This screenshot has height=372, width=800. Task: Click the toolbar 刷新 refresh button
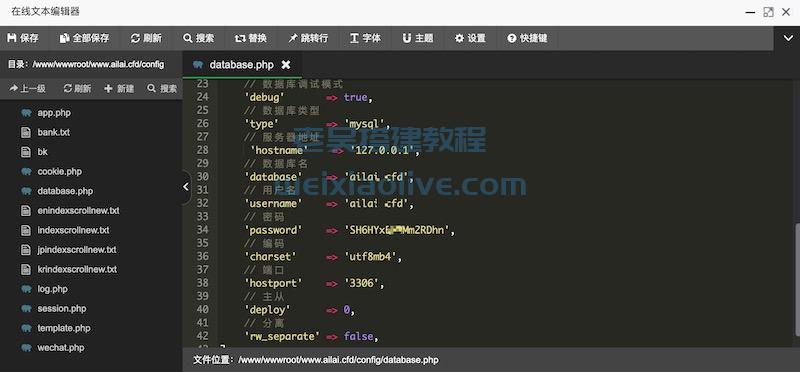146,38
